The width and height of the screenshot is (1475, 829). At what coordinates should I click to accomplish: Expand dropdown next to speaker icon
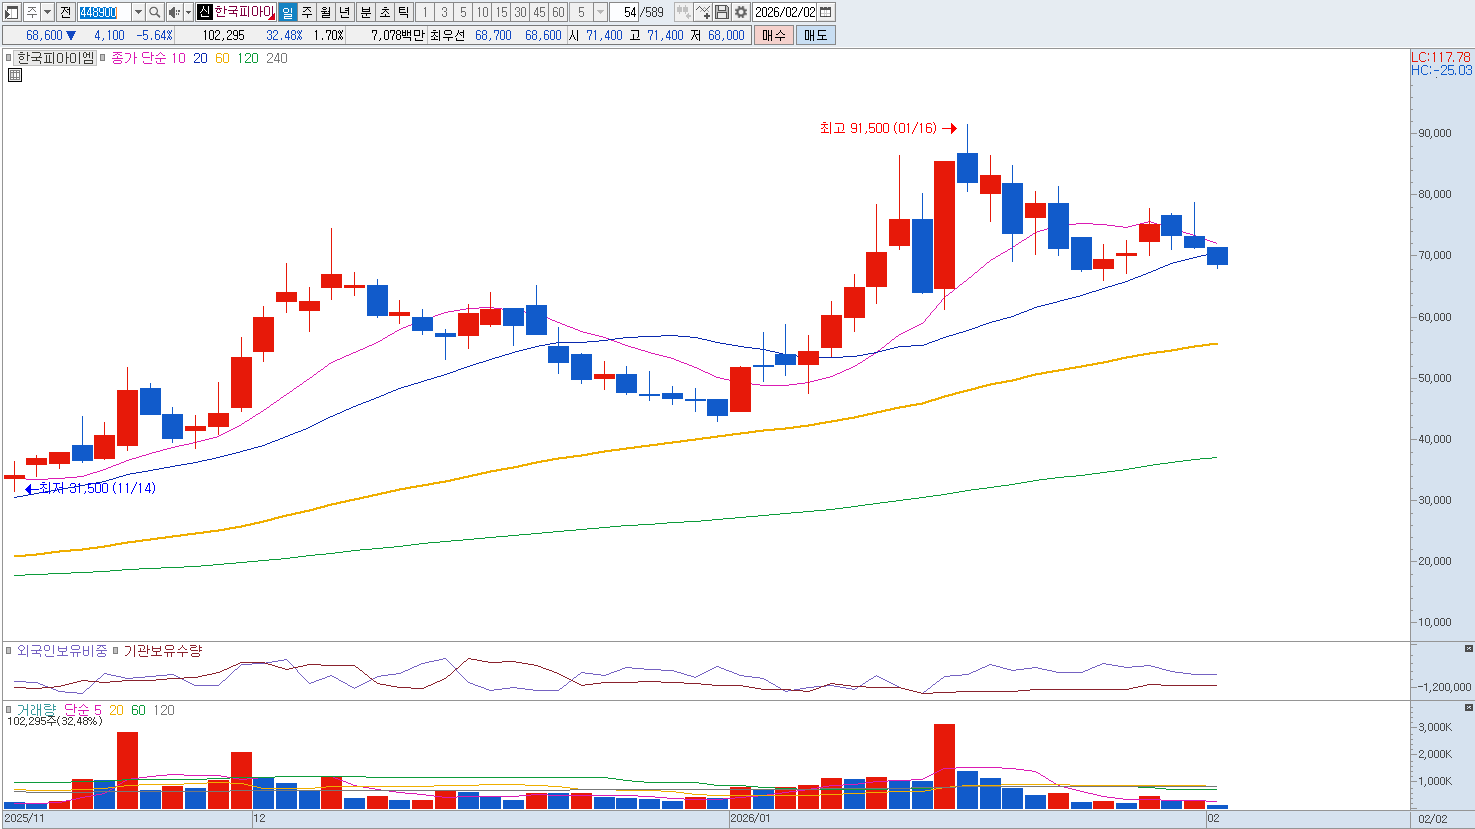point(188,12)
